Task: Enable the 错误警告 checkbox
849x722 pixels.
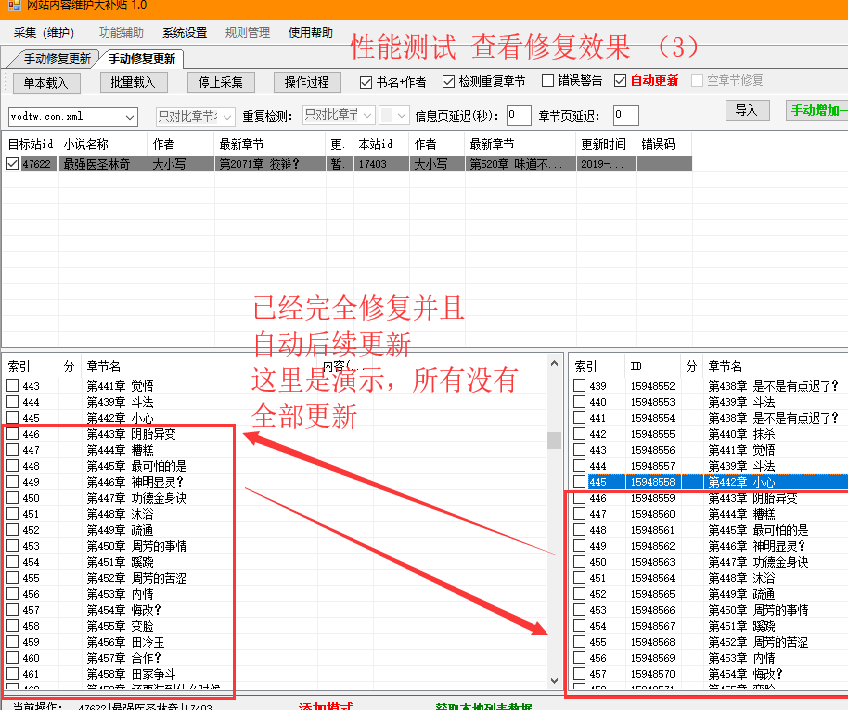Action: pyautogui.click(x=548, y=81)
